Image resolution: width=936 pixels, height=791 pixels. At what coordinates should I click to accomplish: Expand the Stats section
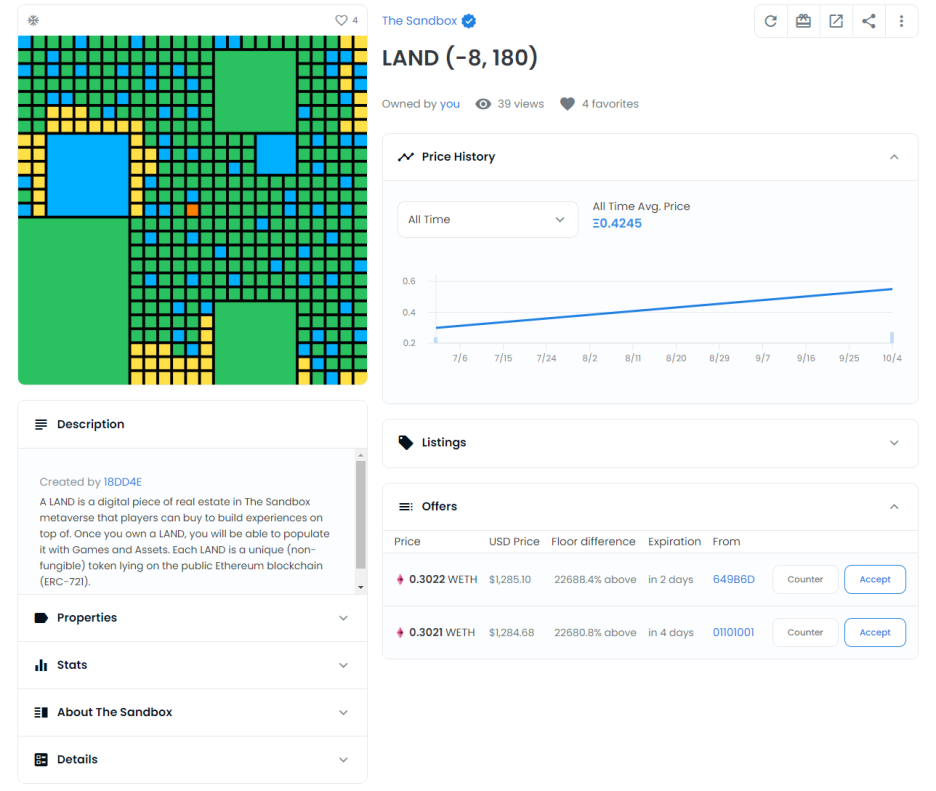click(343, 665)
